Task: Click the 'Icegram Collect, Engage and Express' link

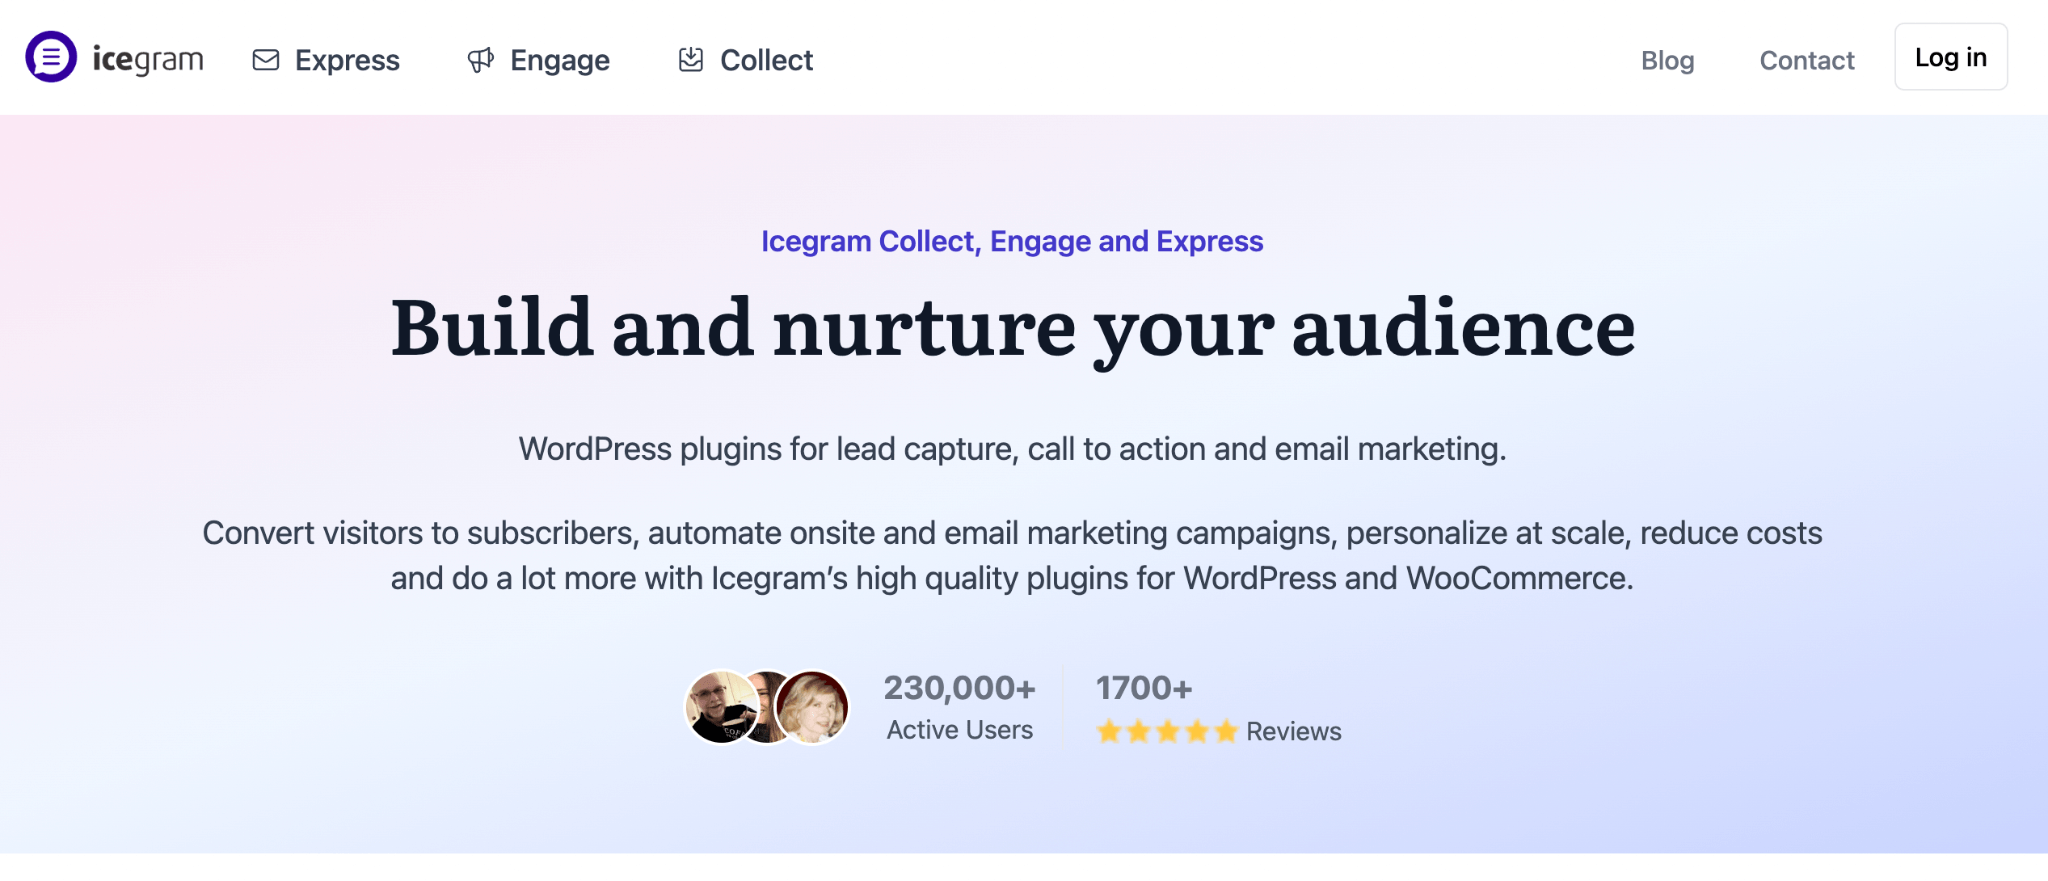Action: pos(1011,241)
